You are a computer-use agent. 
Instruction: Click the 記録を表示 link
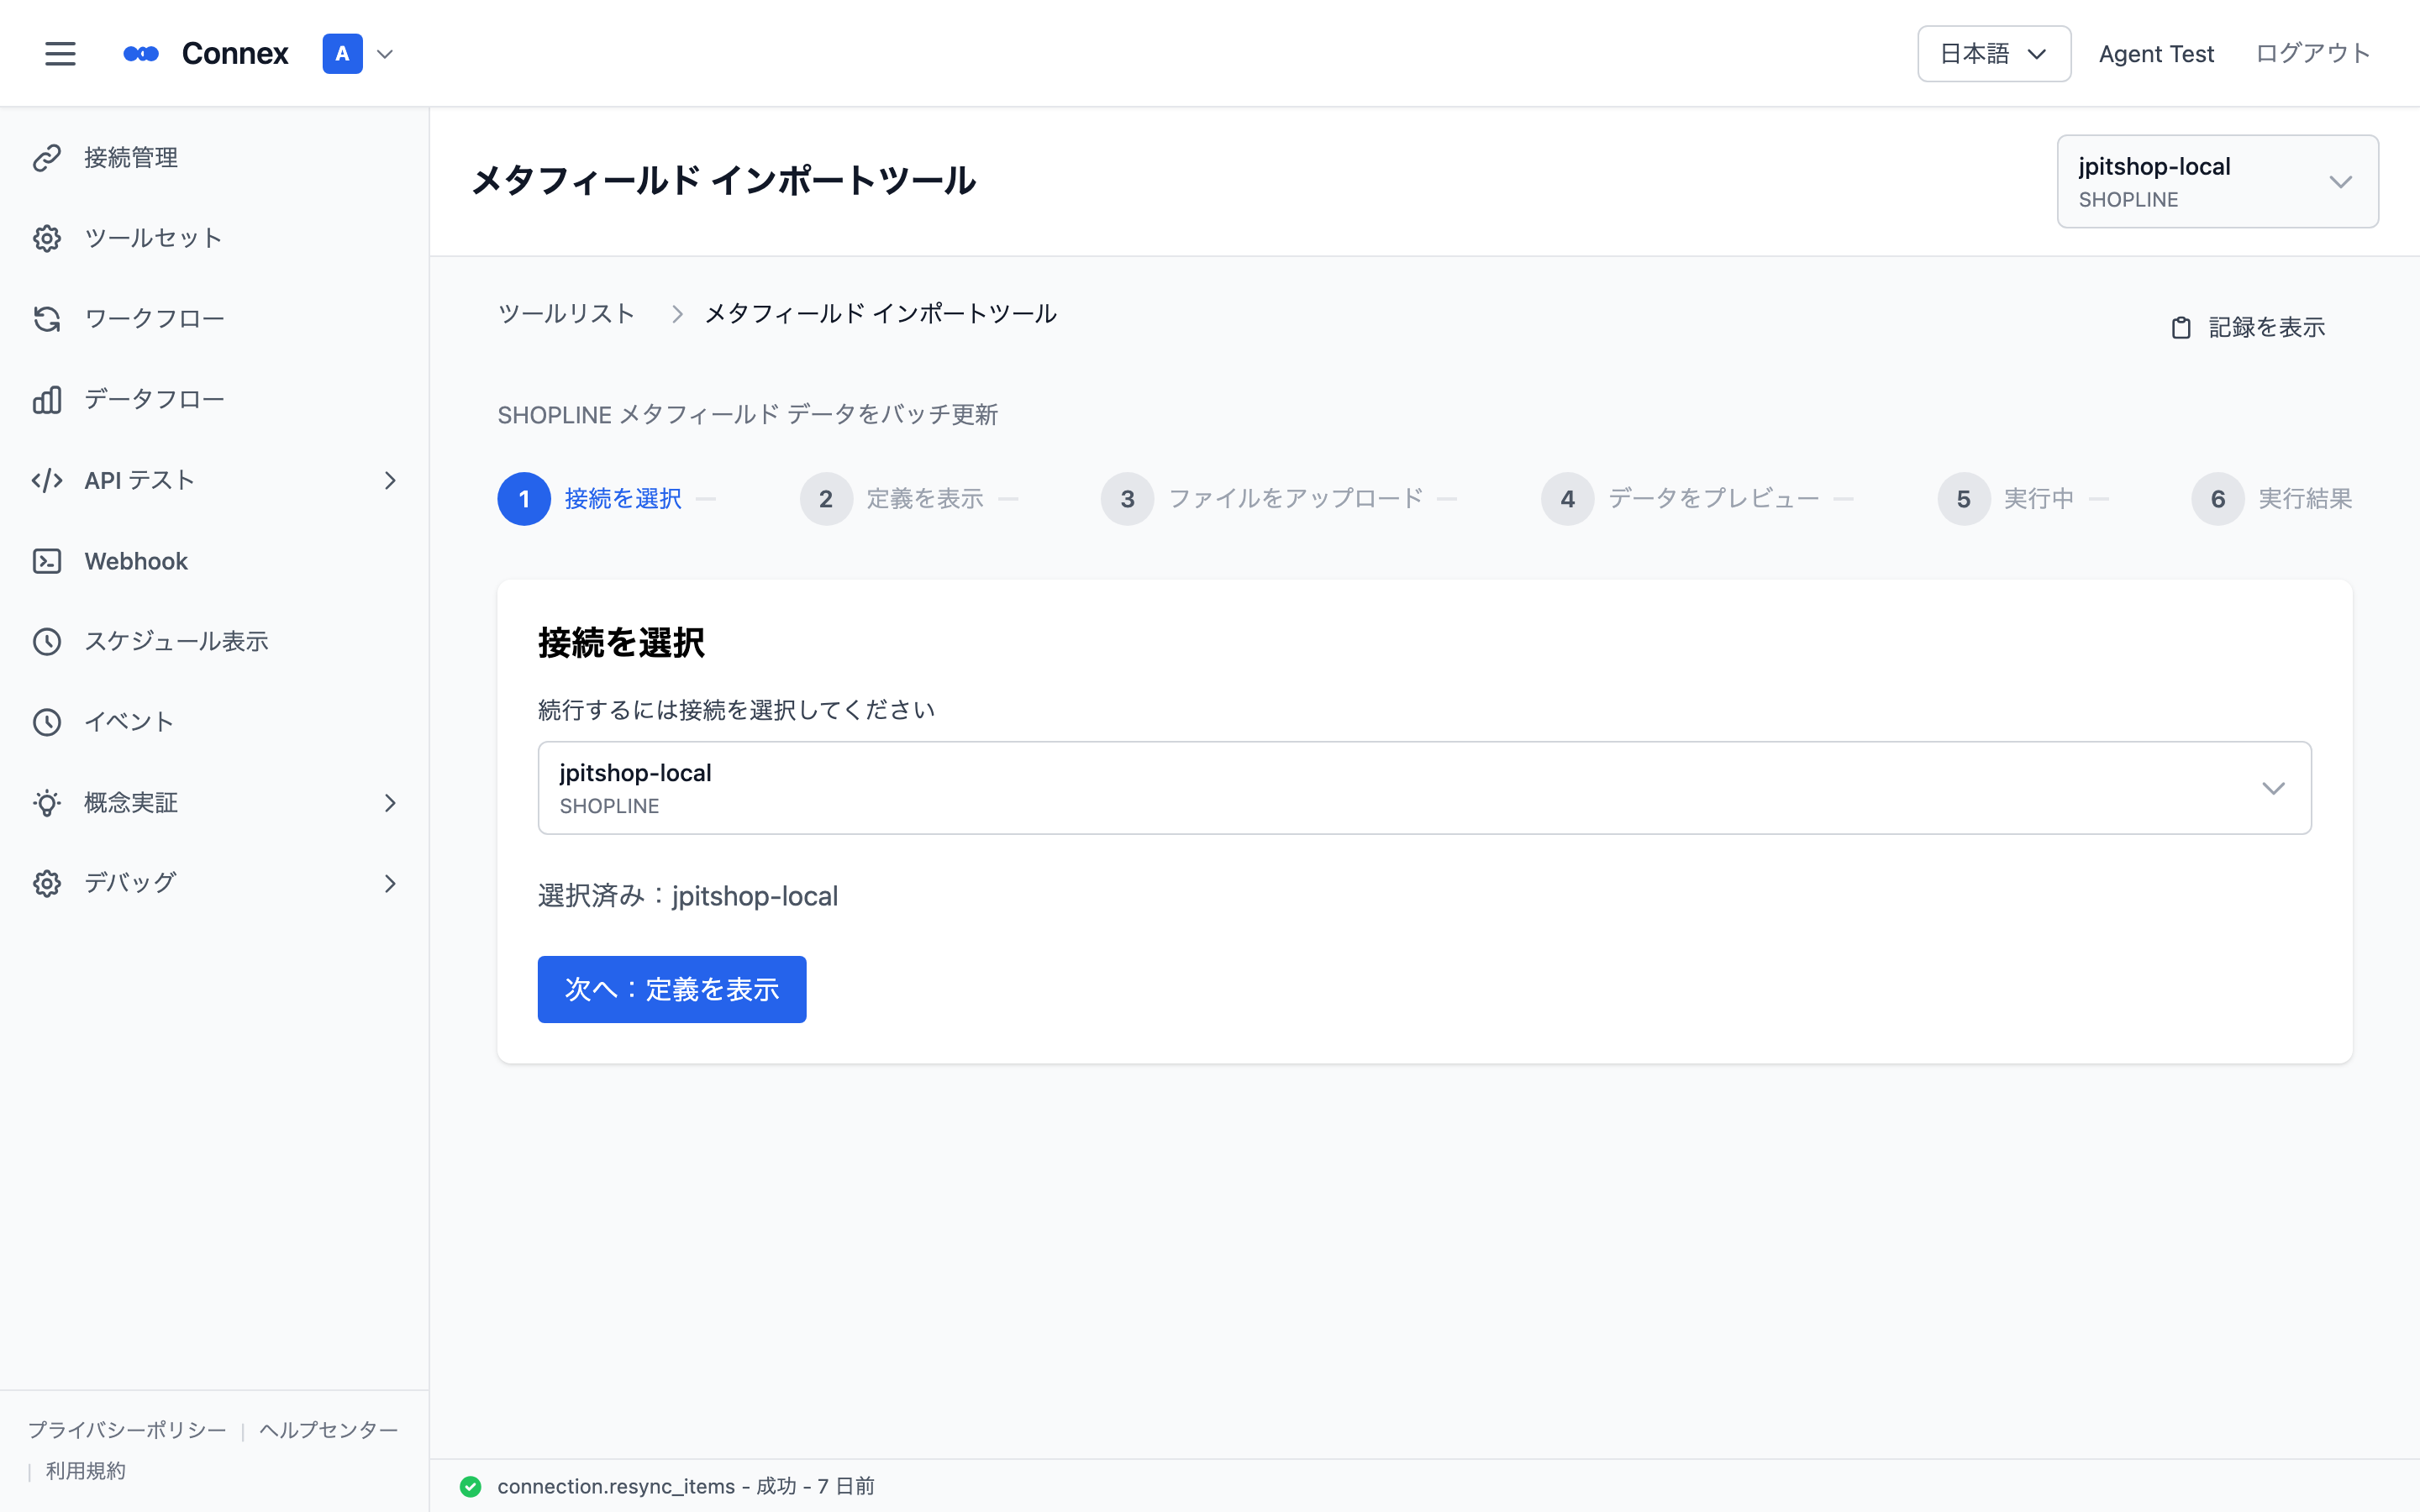click(x=2248, y=328)
